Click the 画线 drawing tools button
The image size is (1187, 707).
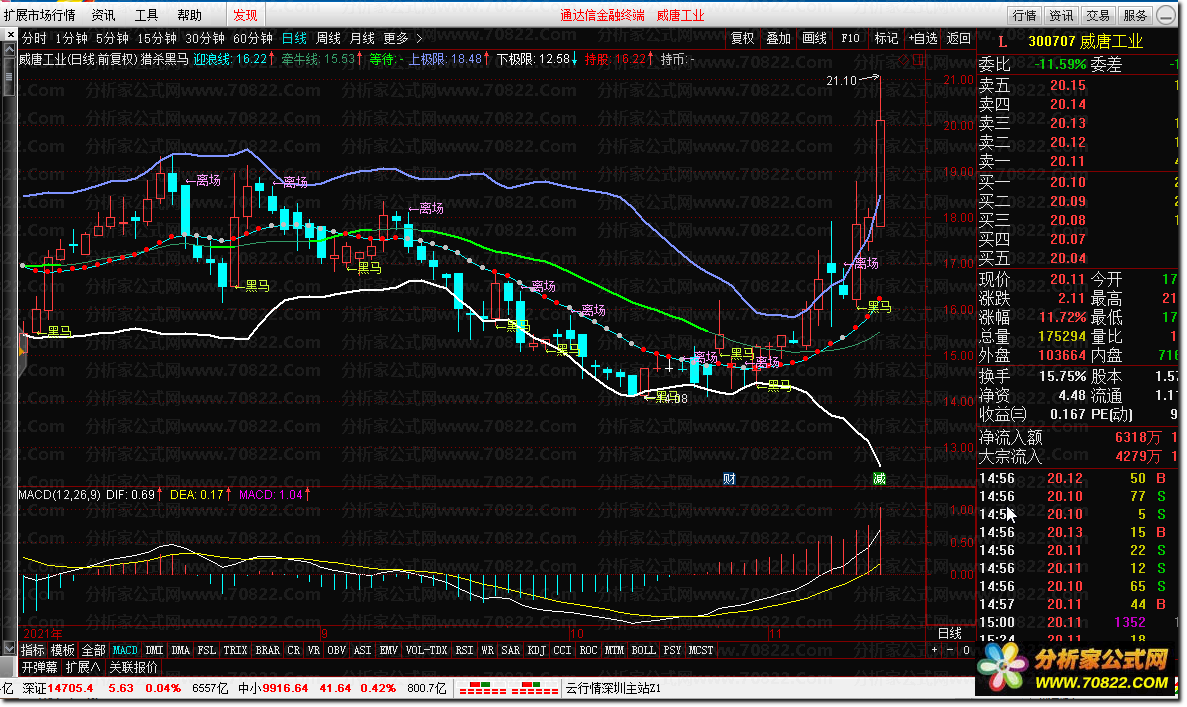click(815, 38)
